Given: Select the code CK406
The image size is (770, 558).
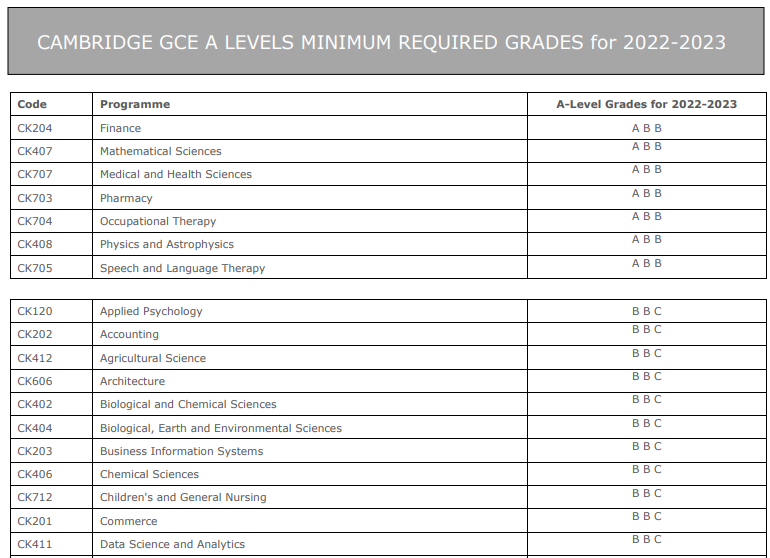Looking at the screenshot, I should (35, 474).
